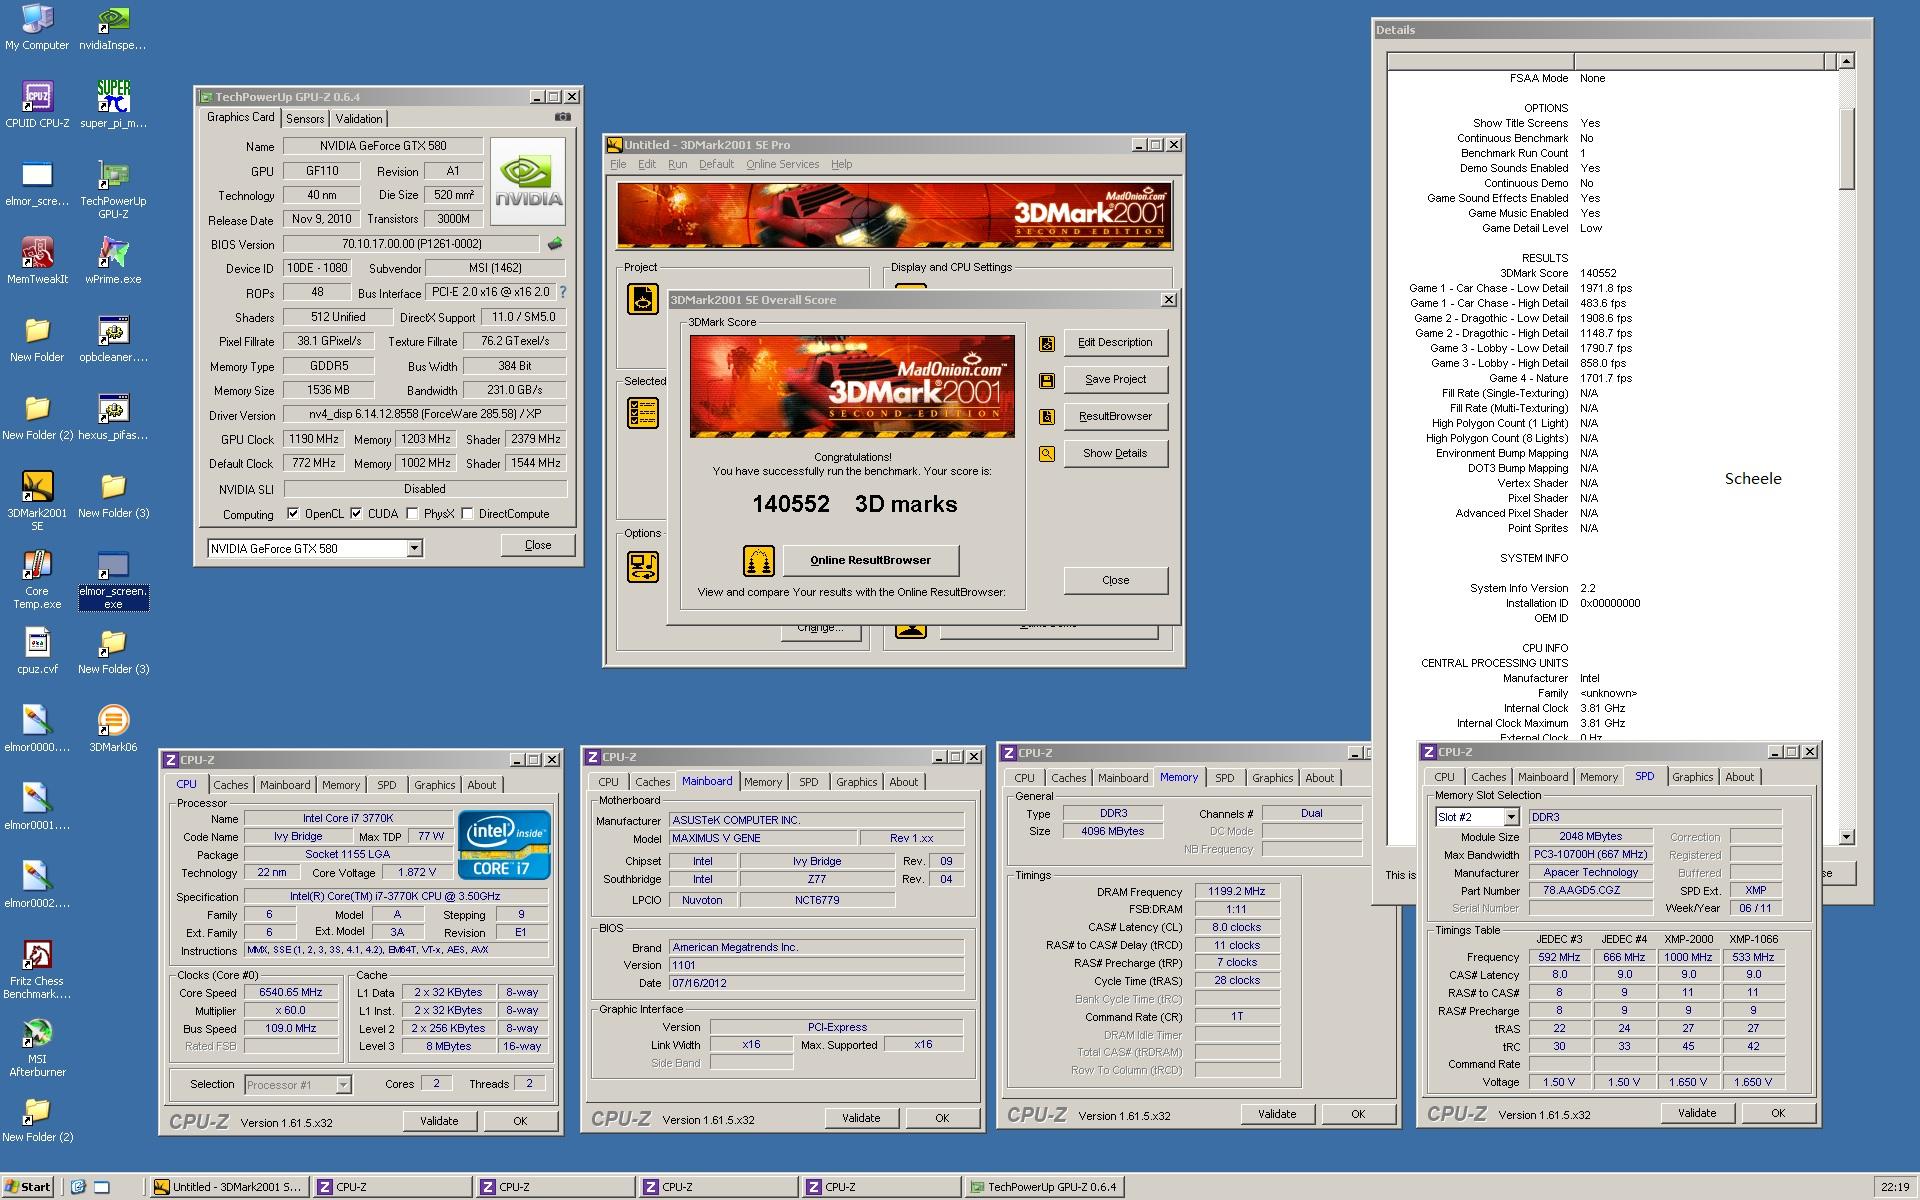
Task: Launch MemTweakIt desktop icon
Action: [37, 261]
